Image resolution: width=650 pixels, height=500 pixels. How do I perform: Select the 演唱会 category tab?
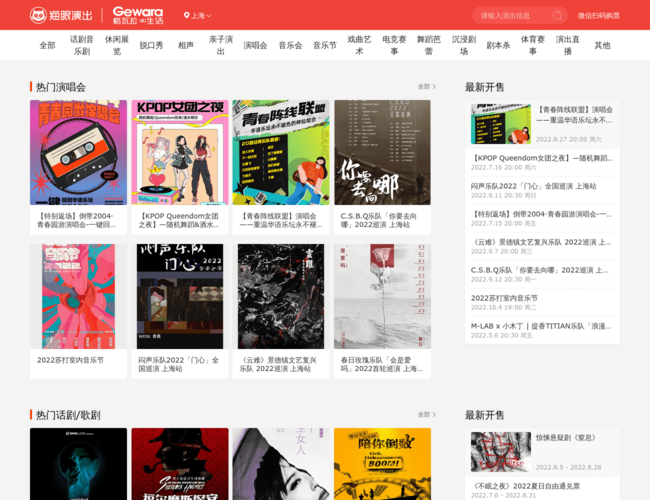(255, 45)
